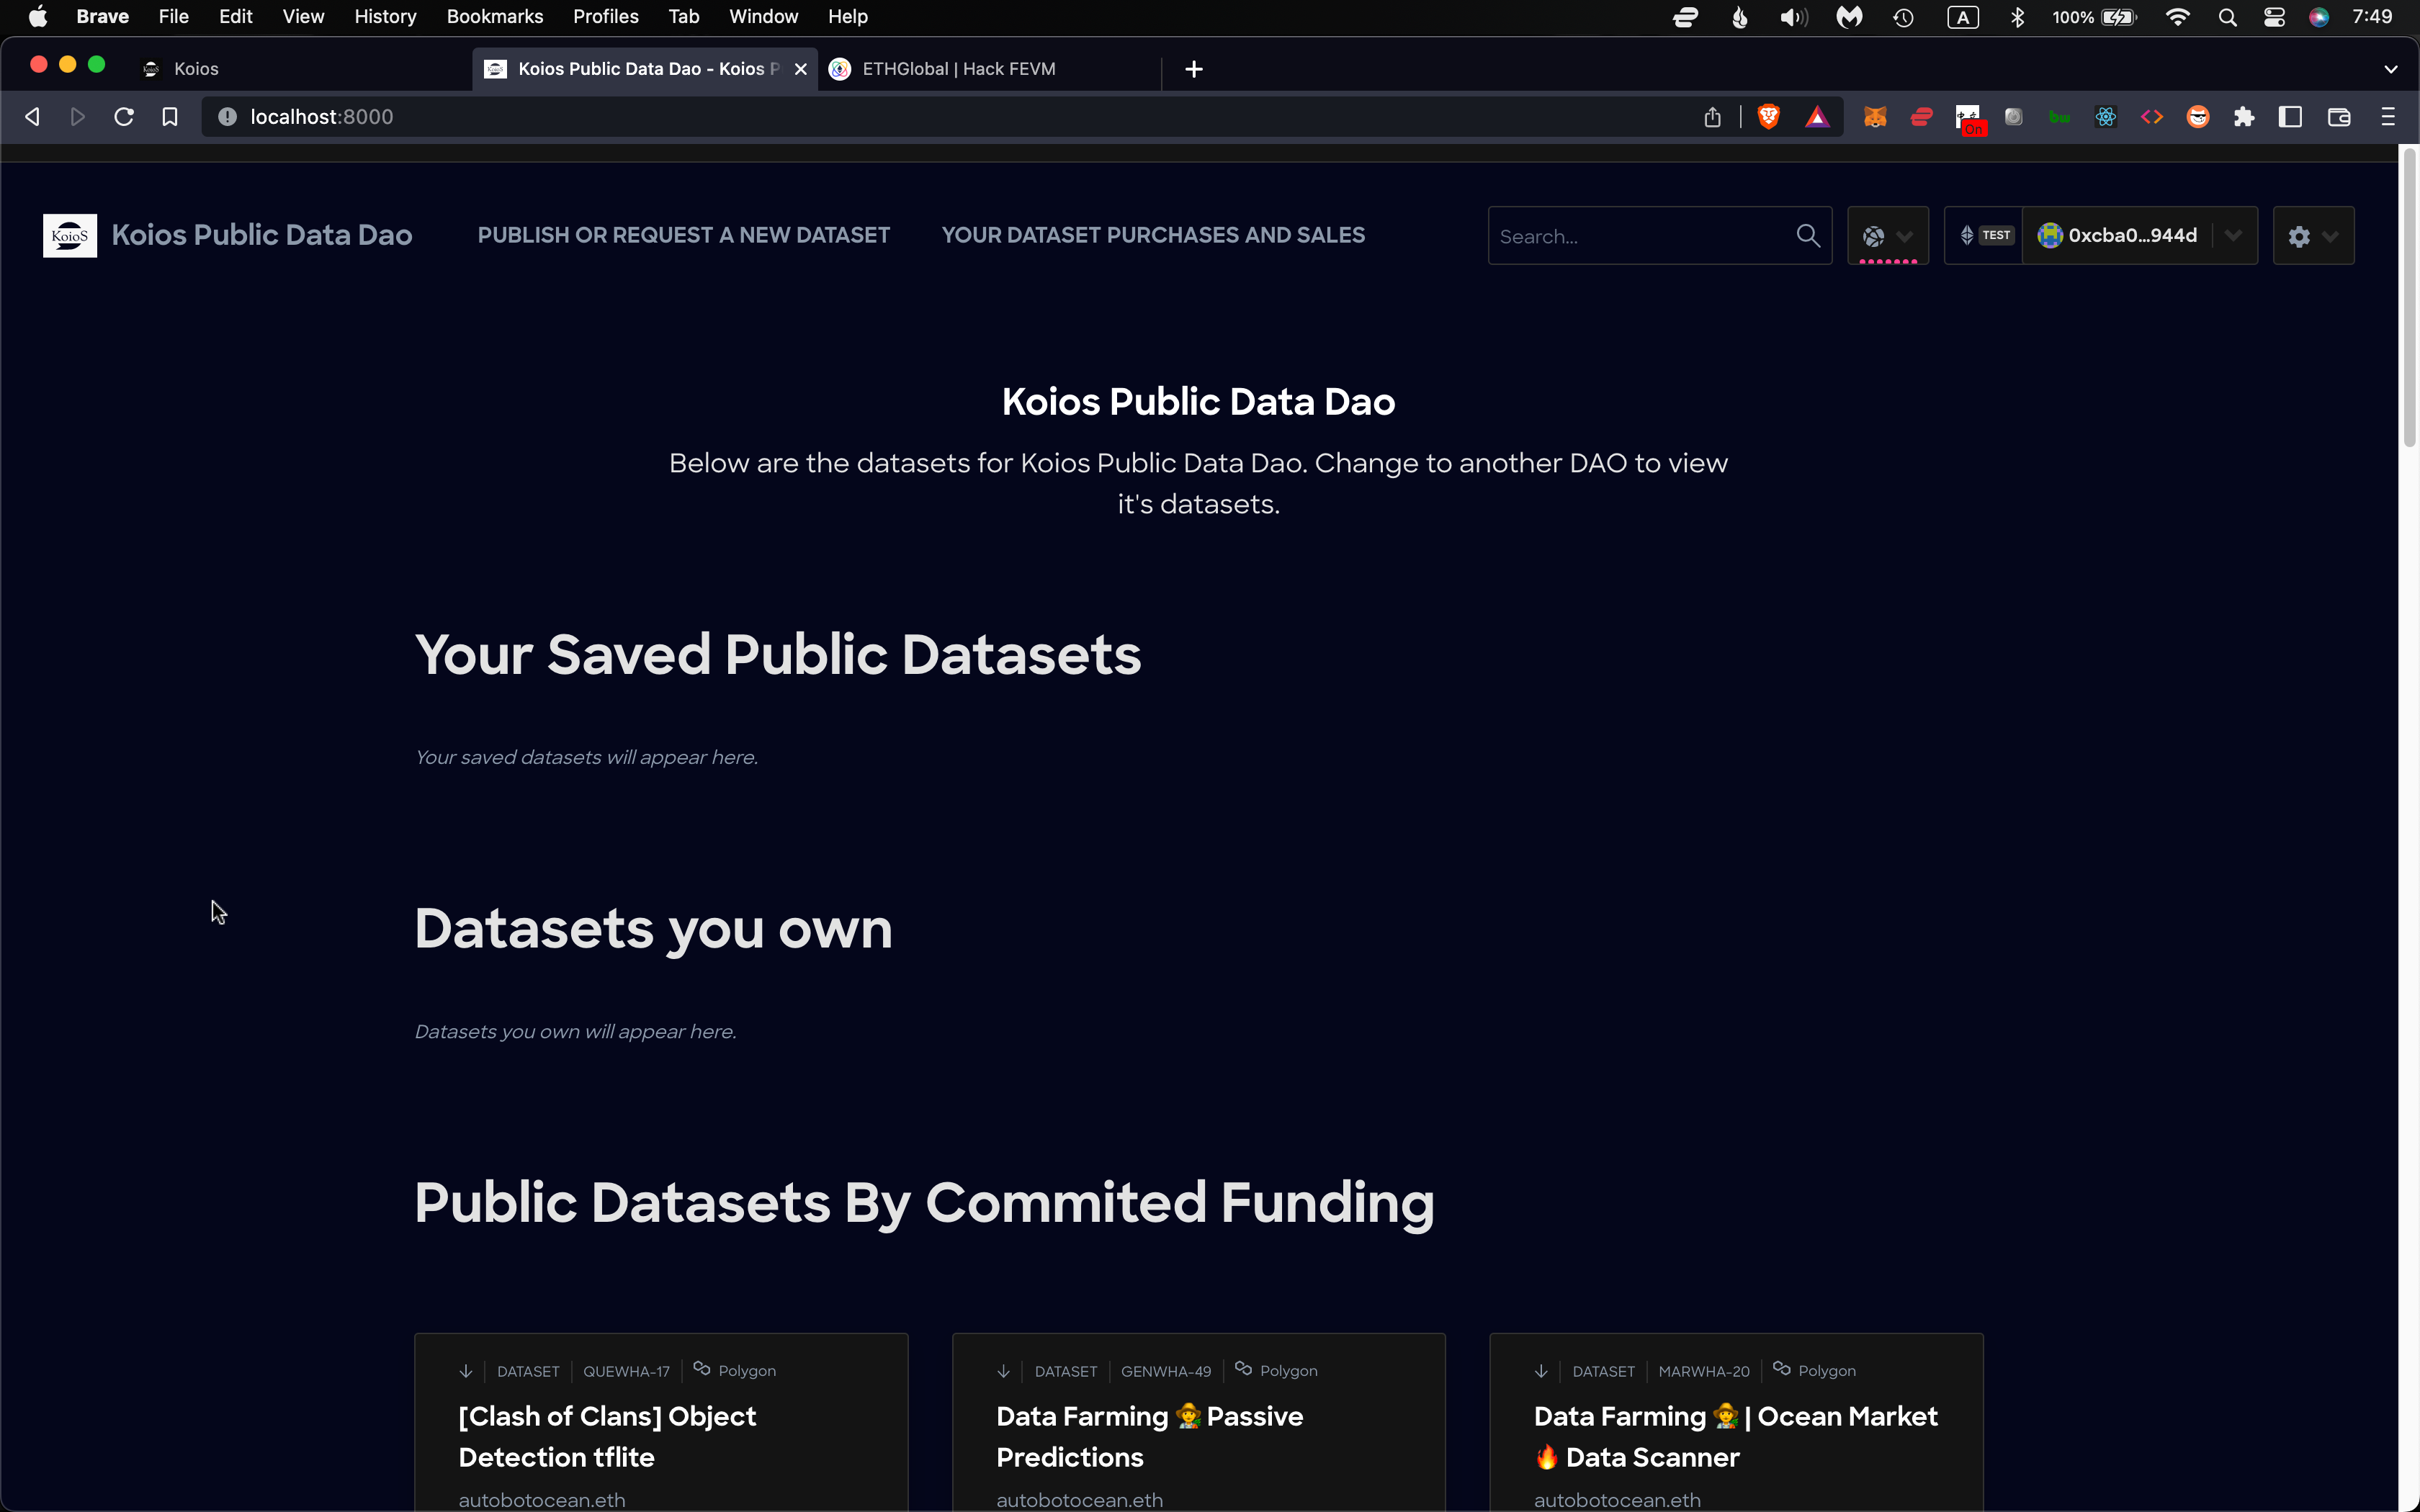Open the Brave hamburger main menu

(2388, 117)
